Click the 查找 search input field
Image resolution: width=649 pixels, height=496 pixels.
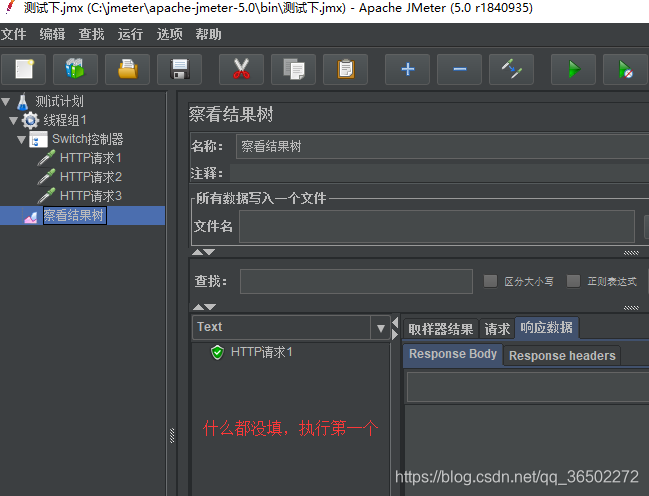(356, 282)
